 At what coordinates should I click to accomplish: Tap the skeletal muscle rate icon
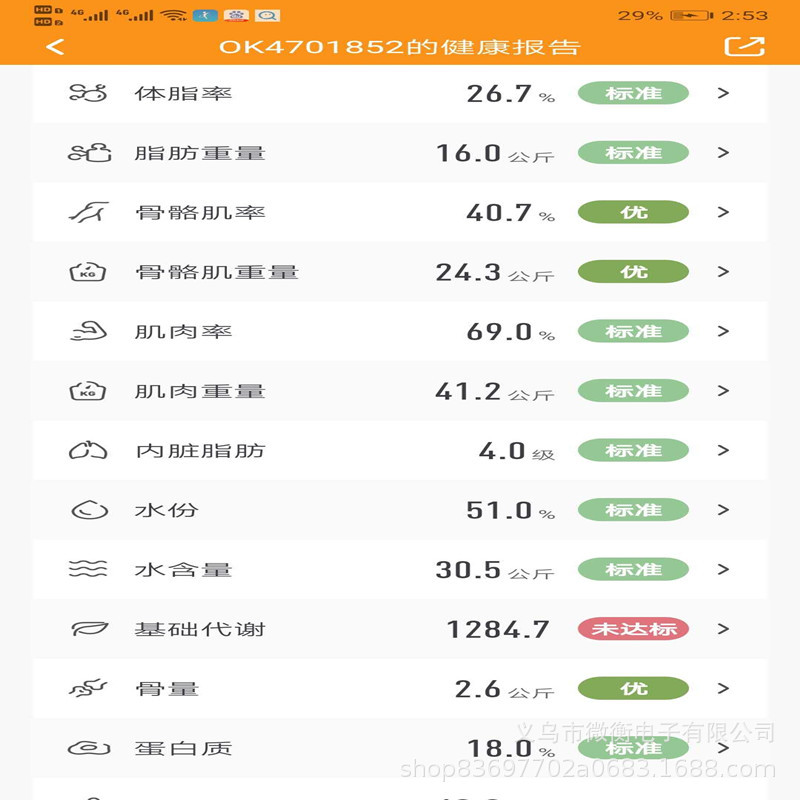88,212
